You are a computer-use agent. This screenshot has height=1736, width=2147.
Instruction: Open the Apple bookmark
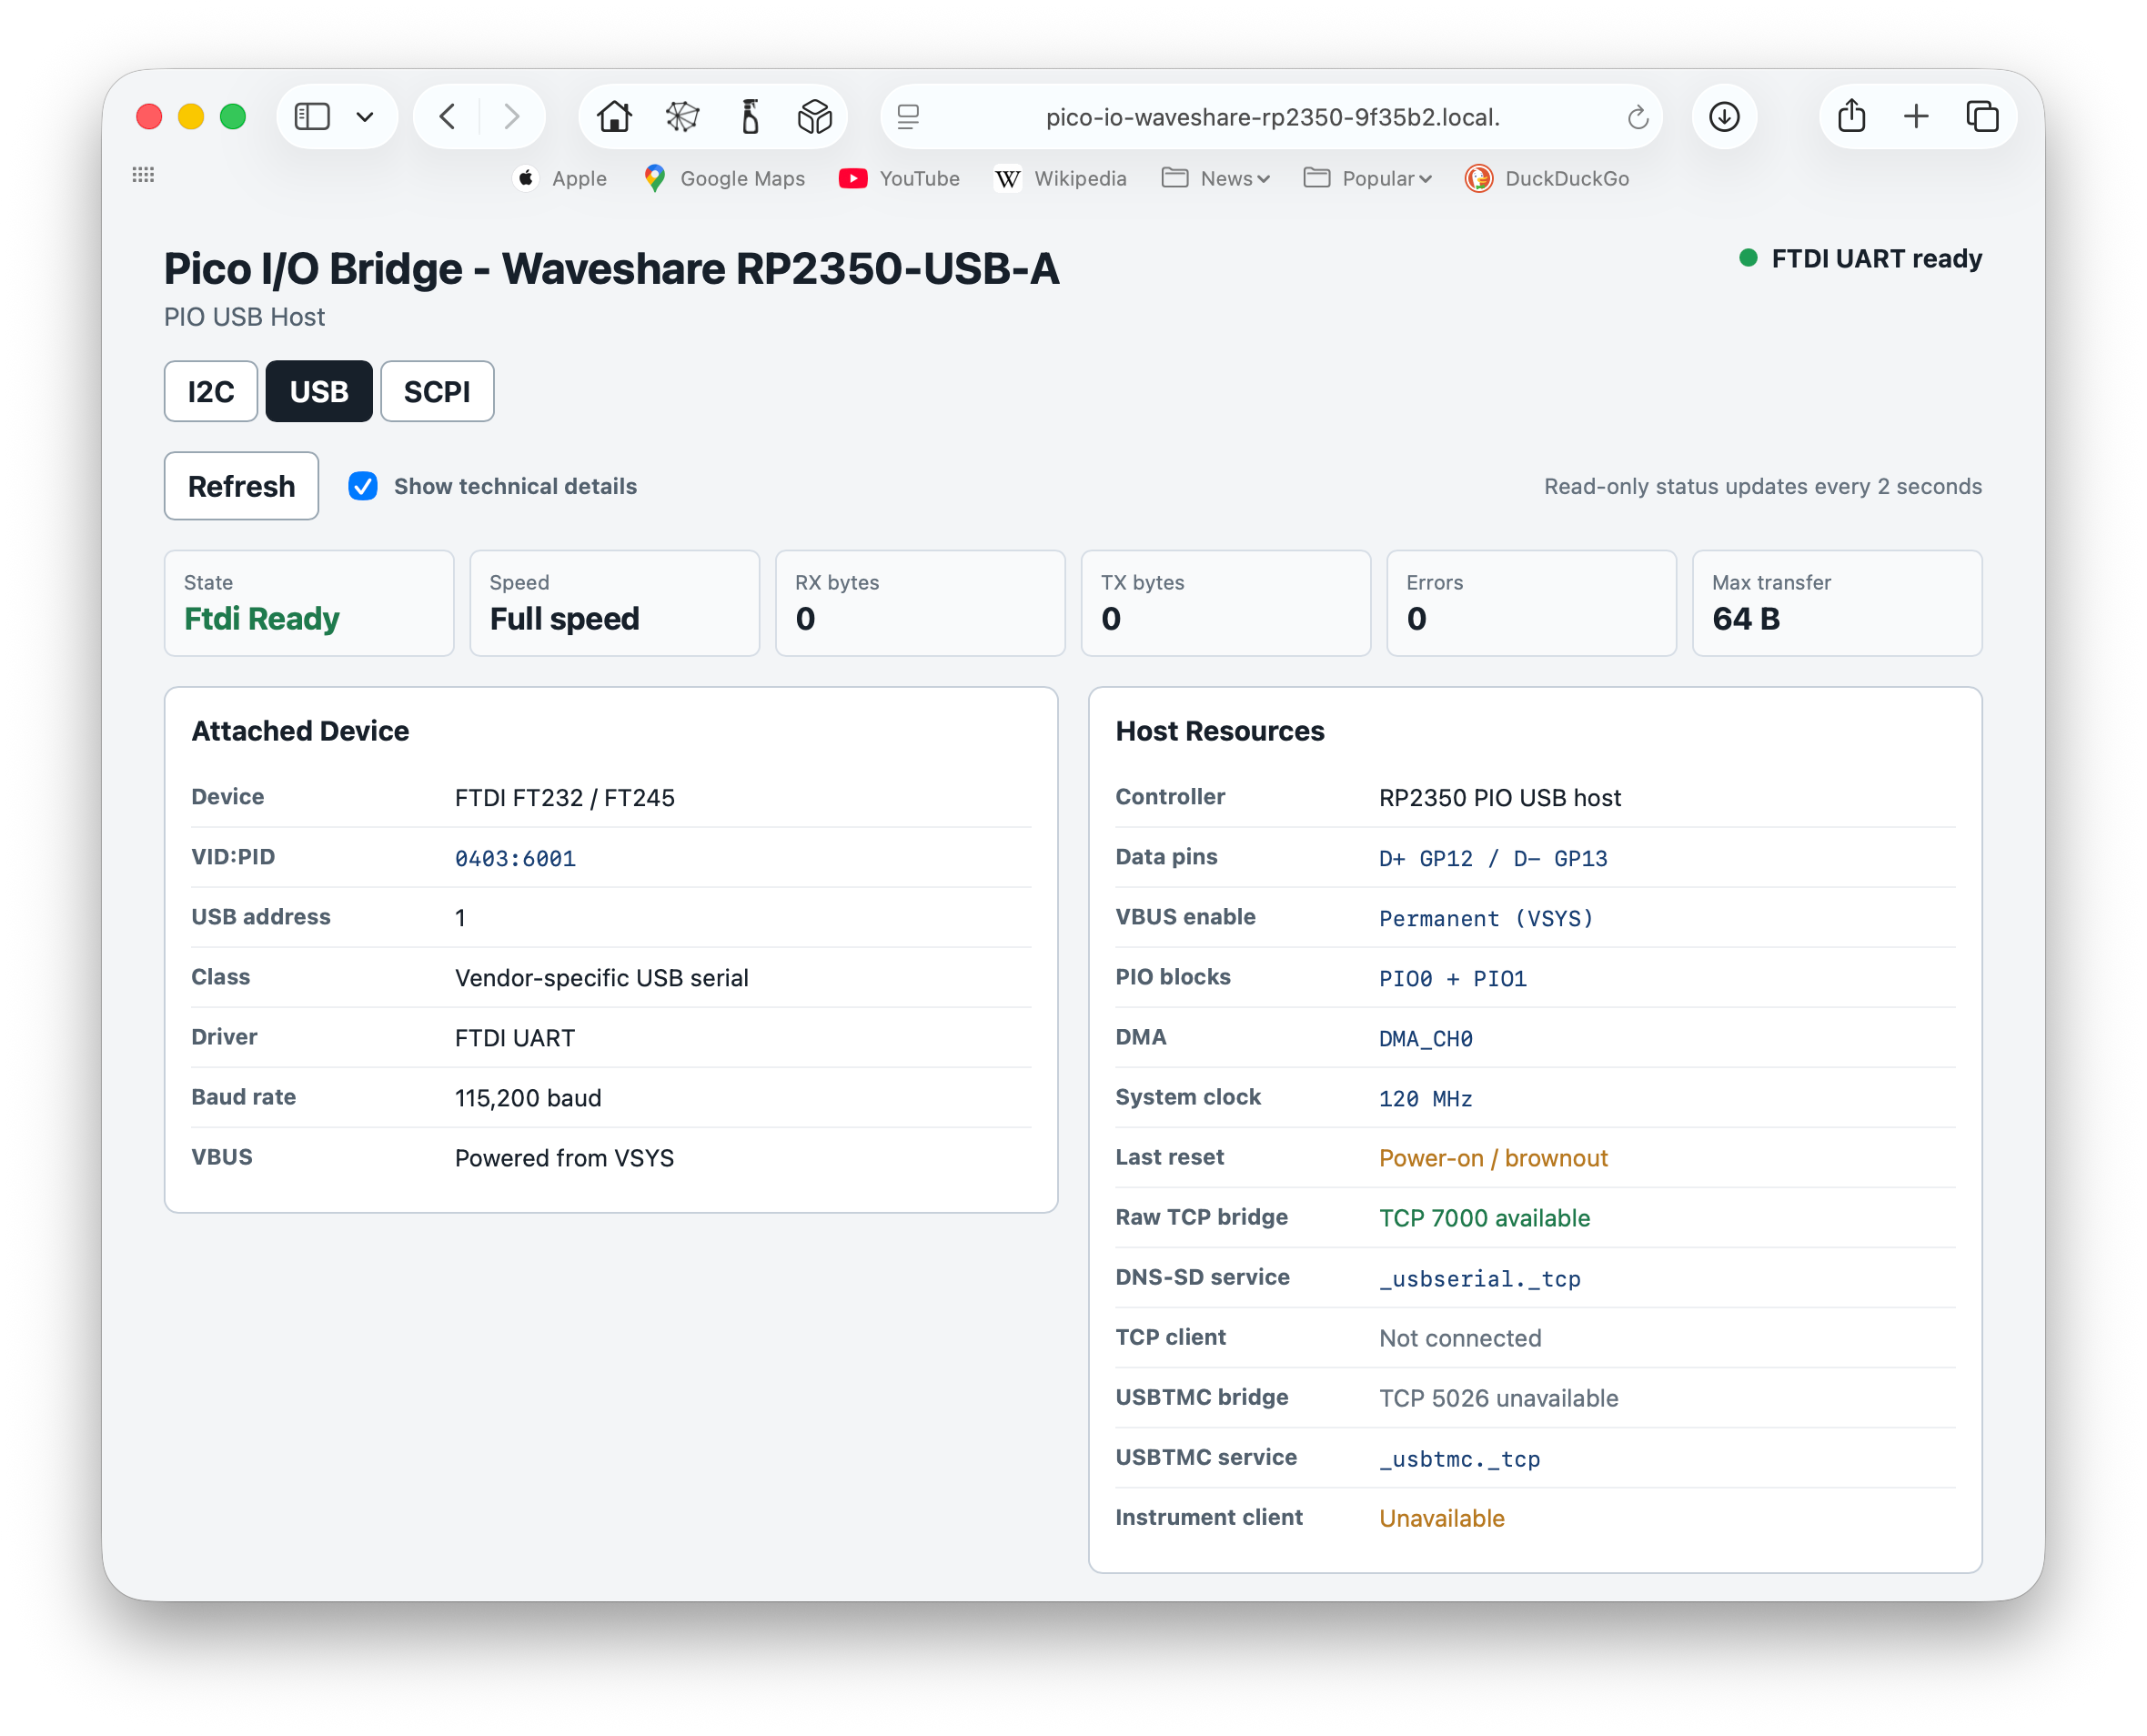561,179
